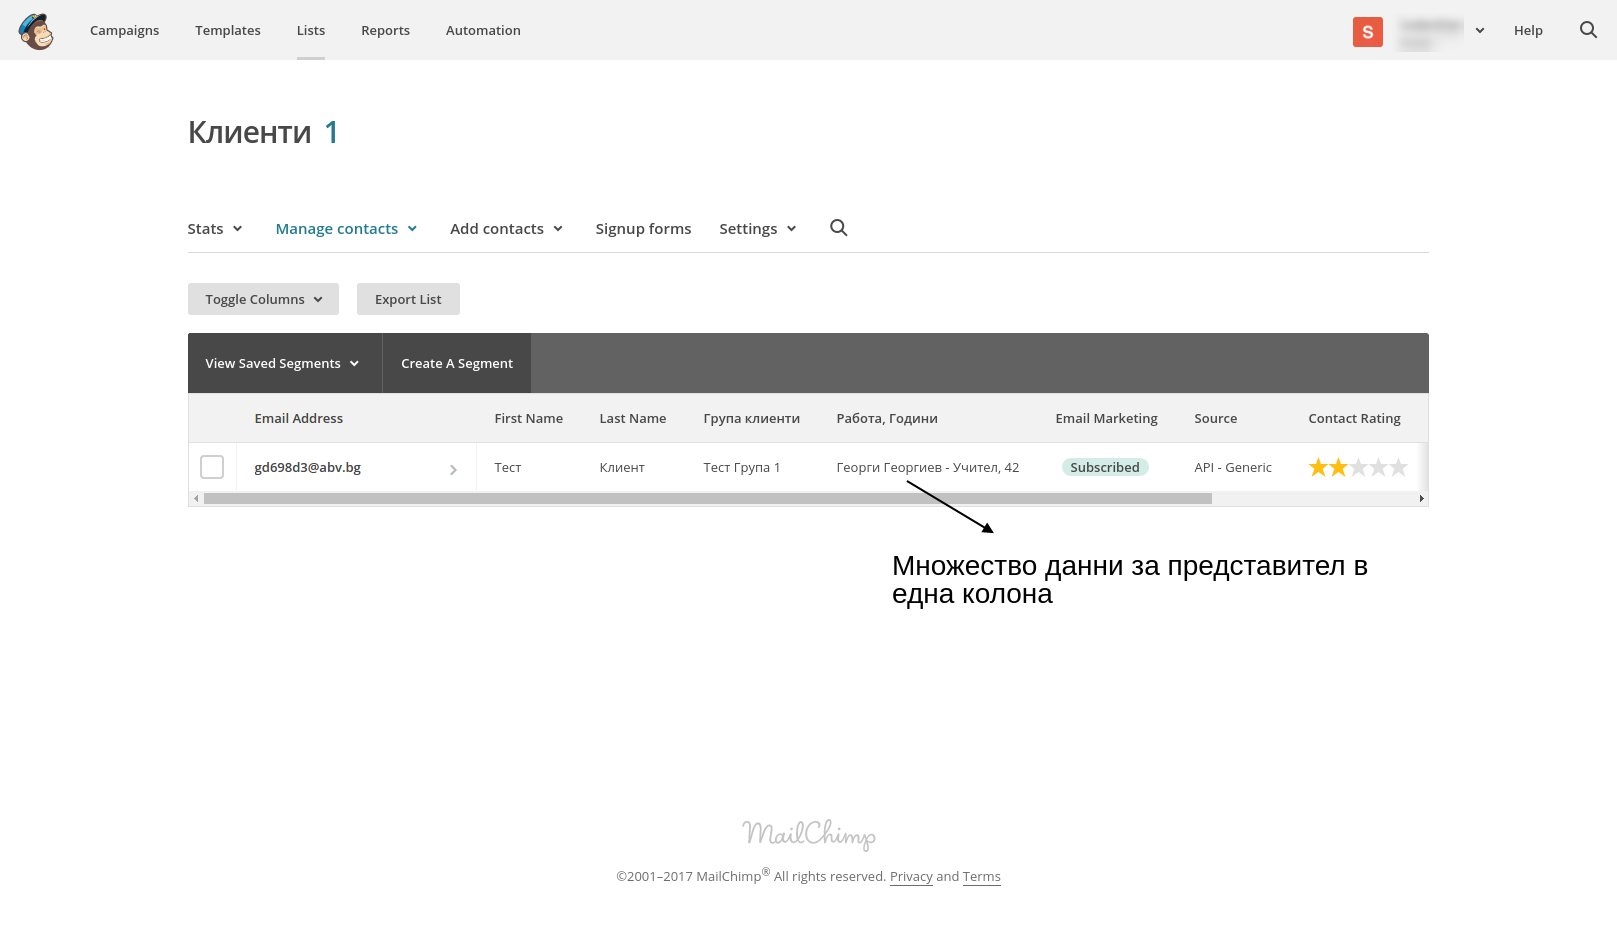Open the Settings dropdown

pyautogui.click(x=758, y=229)
